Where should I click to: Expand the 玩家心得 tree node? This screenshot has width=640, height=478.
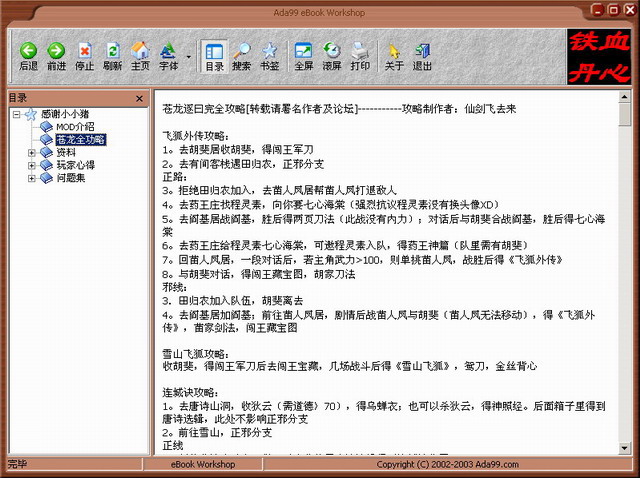[32, 166]
